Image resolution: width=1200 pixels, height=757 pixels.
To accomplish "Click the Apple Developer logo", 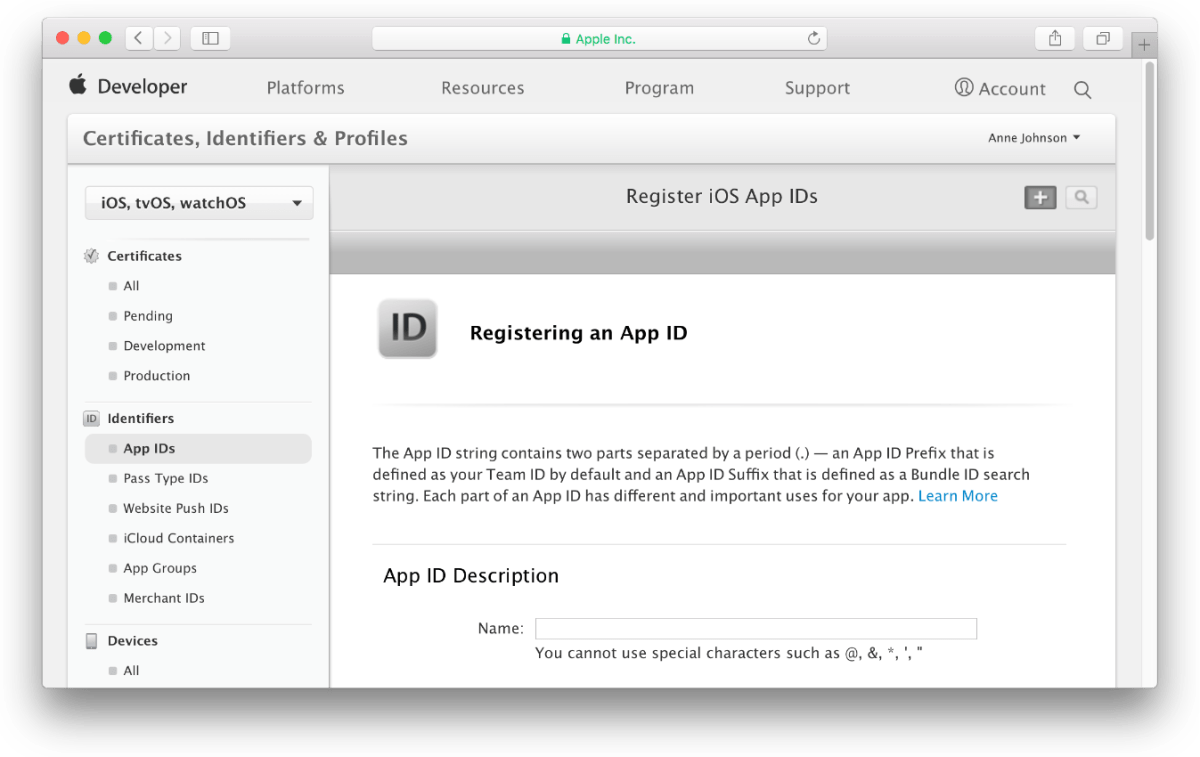I will point(128,87).
